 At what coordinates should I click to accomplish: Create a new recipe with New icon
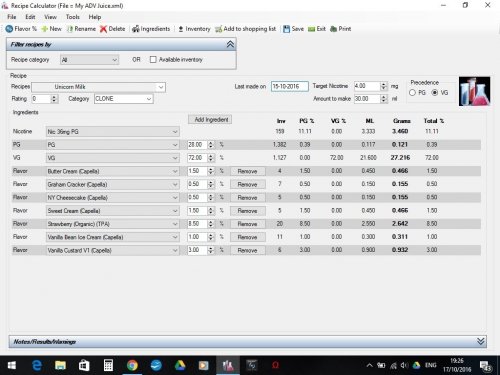44,29
